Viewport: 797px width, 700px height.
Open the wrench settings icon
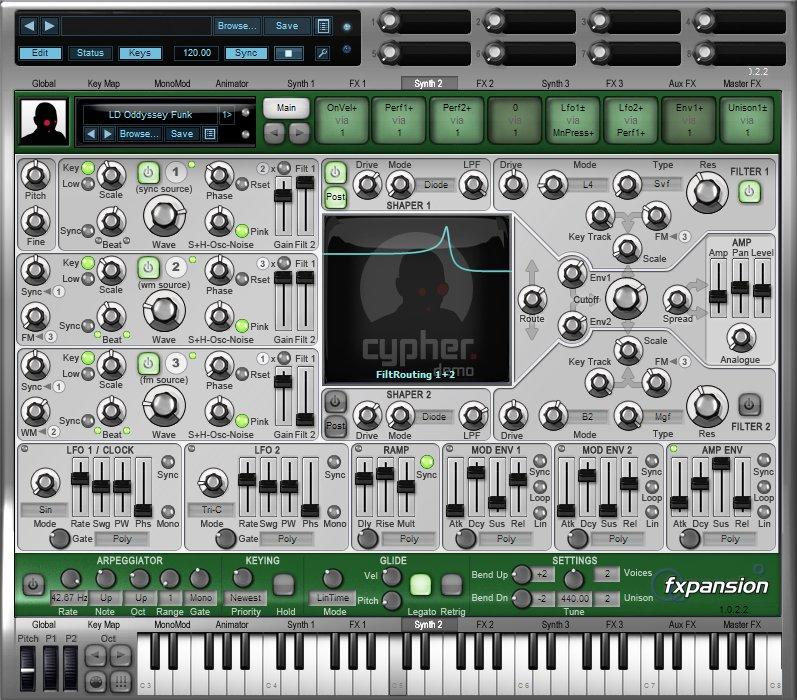click(322, 53)
